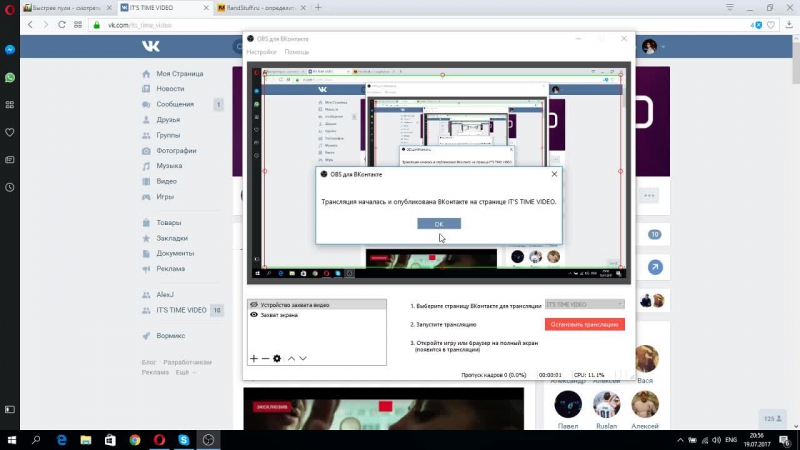Image resolution: width=800 pixels, height=450 pixels.
Task: Open source properties gear icon
Action: click(x=277, y=359)
